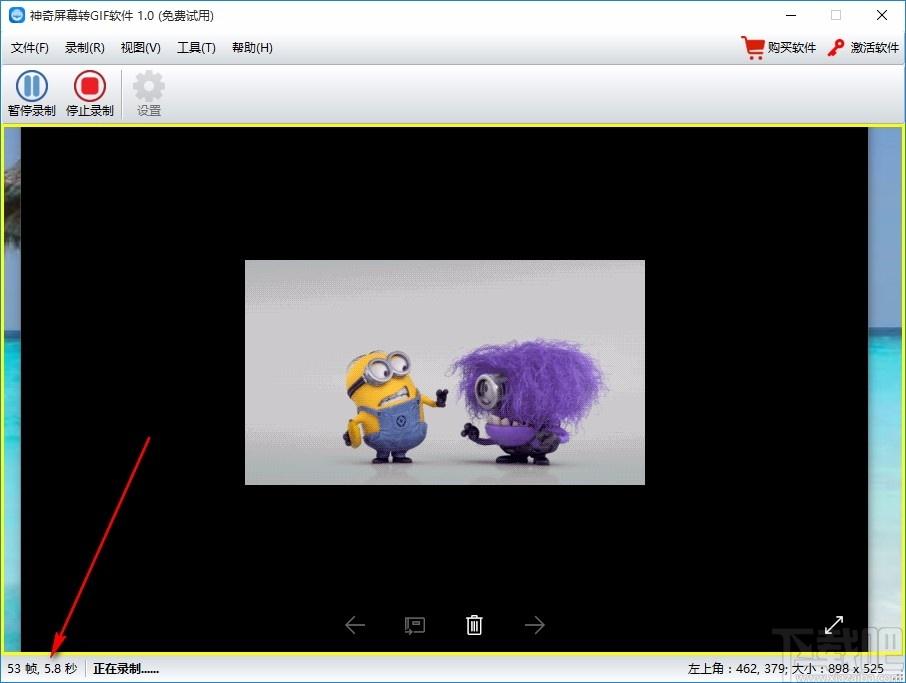Image resolution: width=906 pixels, height=683 pixels.
Task: Maximize the 神奇屏幕转GIF软件 window
Action: click(x=836, y=16)
